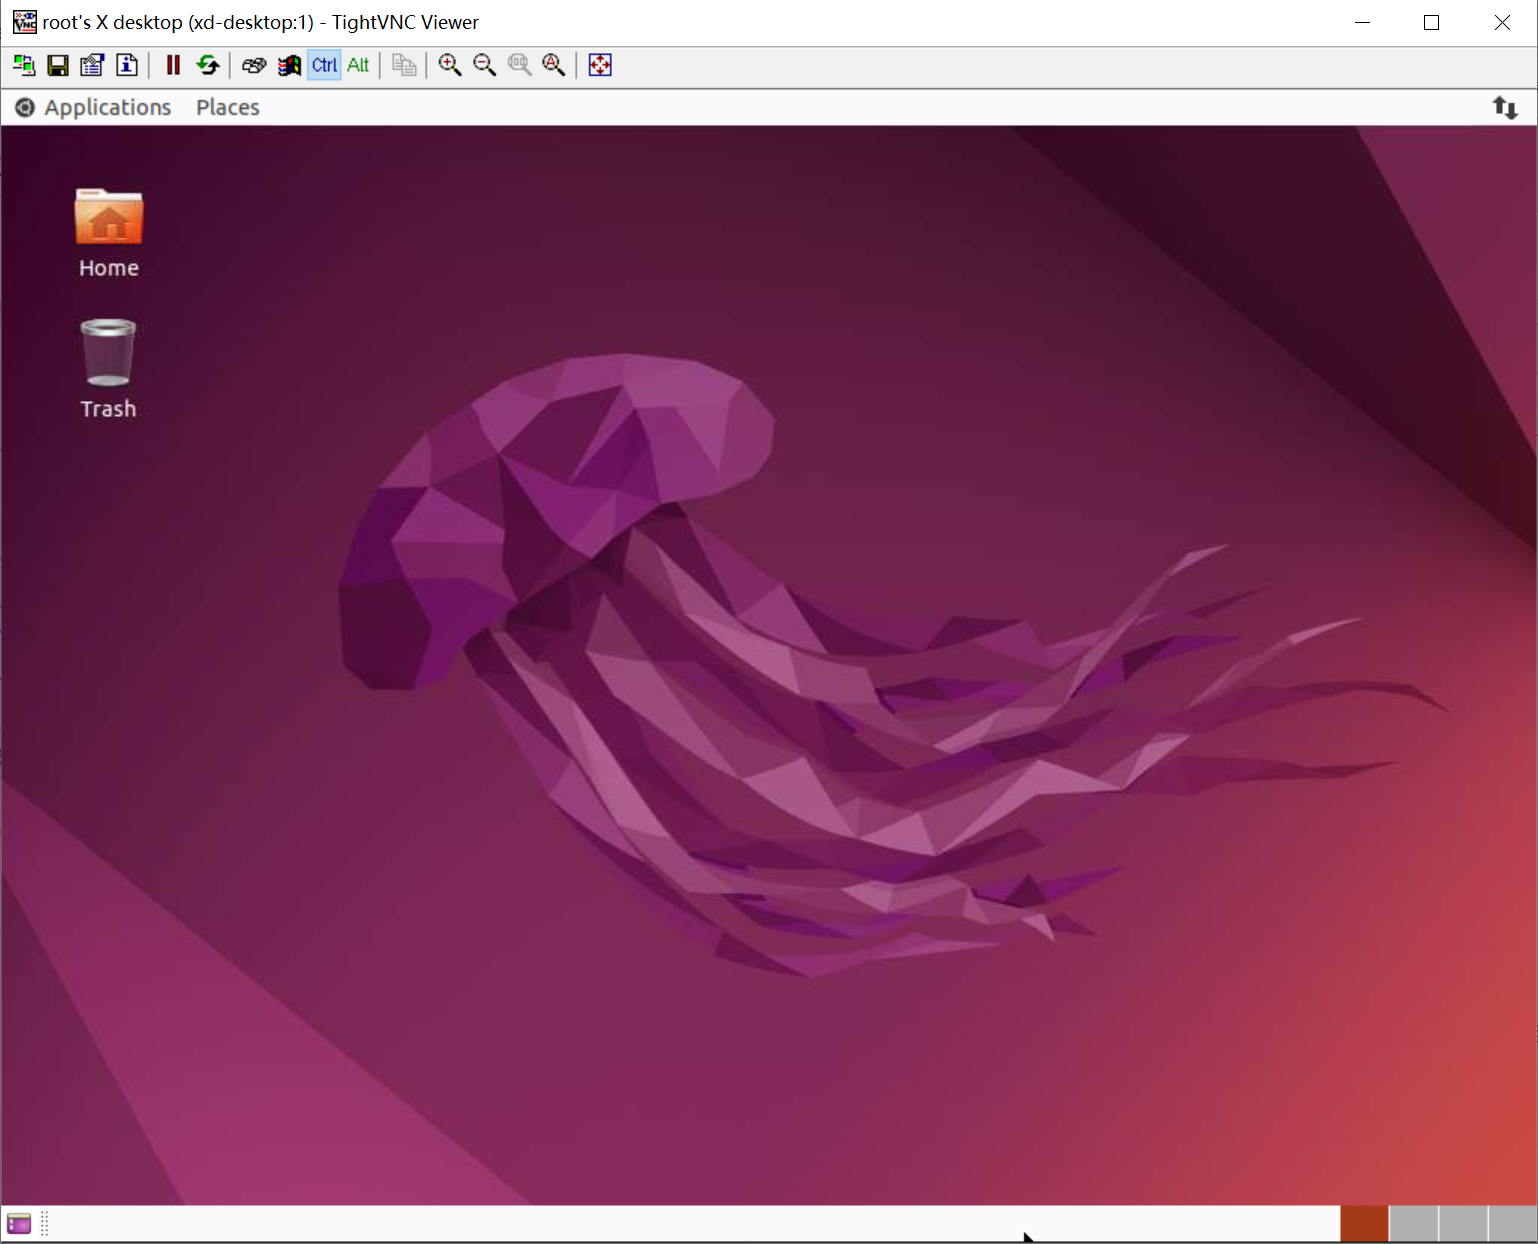Reset zoom to 100%
This screenshot has width=1538, height=1244.
[519, 65]
